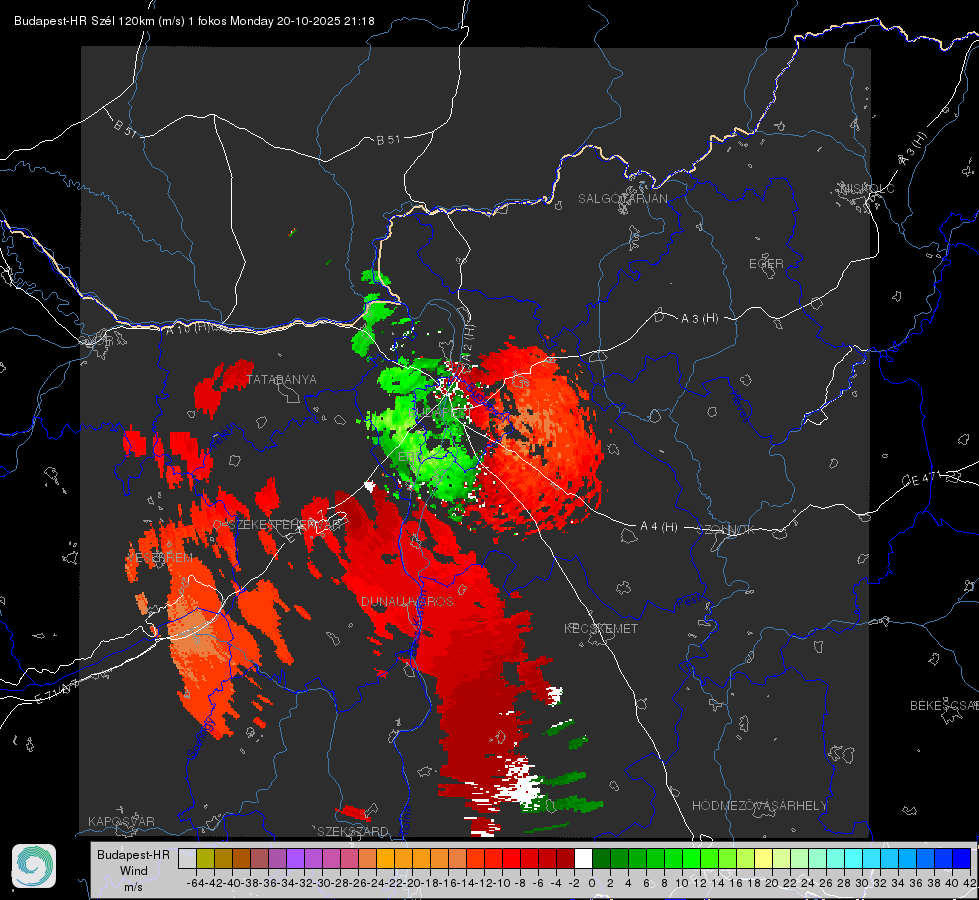Pick the light gray first legend swatch

click(187, 859)
